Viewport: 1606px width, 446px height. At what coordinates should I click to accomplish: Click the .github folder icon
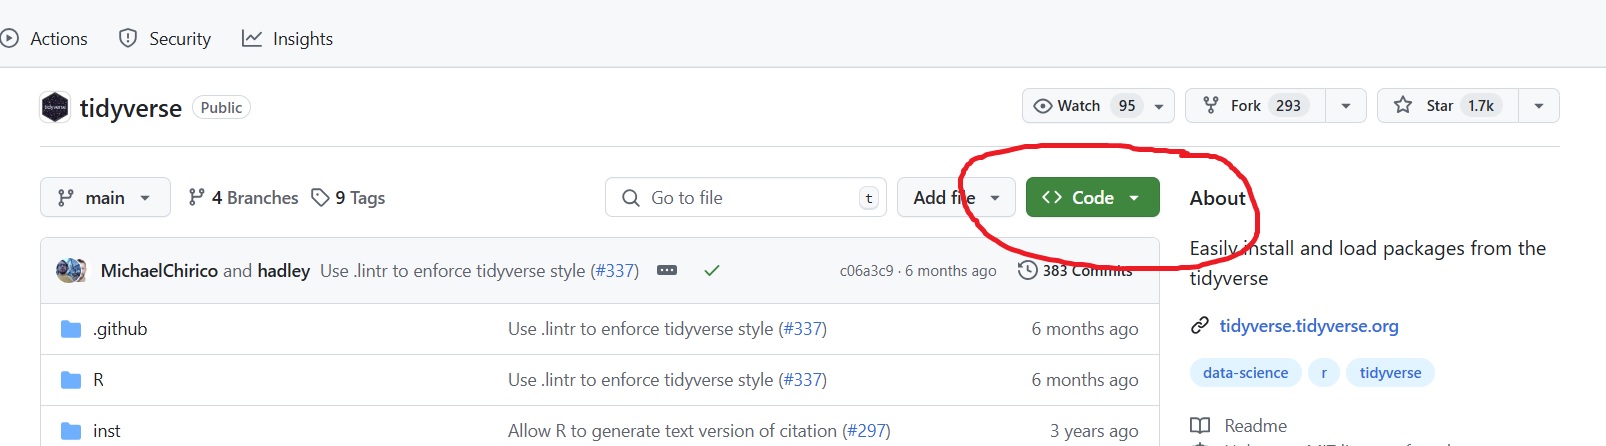coord(71,329)
